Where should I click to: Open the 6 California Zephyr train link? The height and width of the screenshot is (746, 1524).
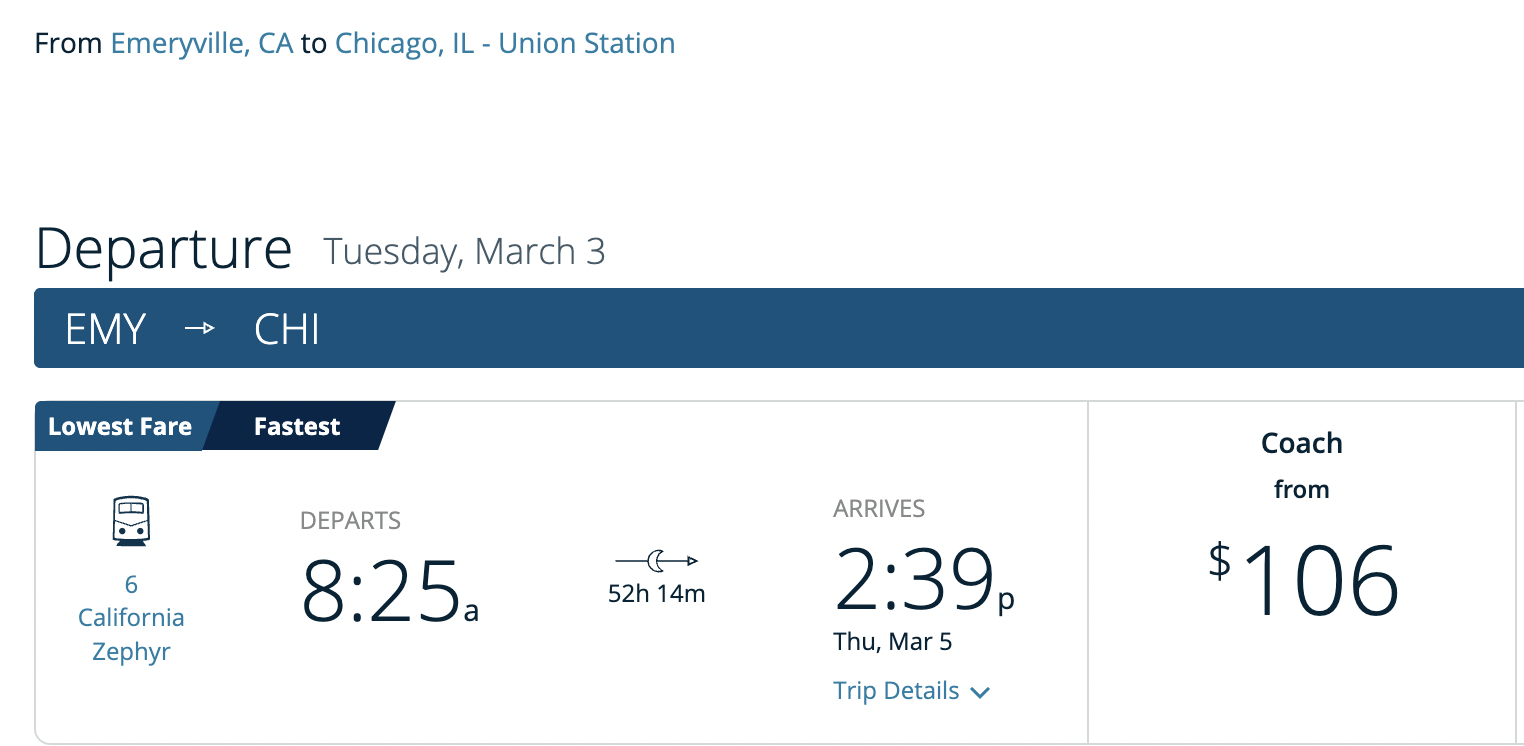click(131, 618)
